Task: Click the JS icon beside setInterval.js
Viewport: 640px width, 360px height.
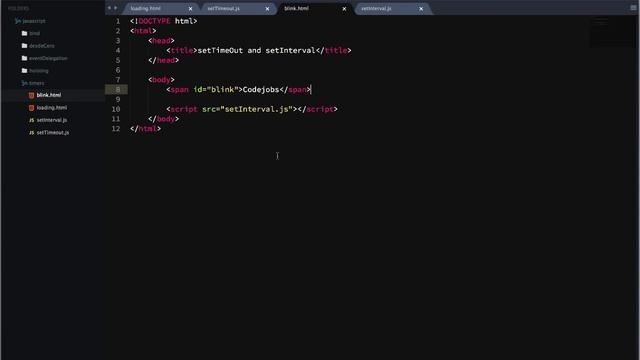Action: (x=31, y=120)
